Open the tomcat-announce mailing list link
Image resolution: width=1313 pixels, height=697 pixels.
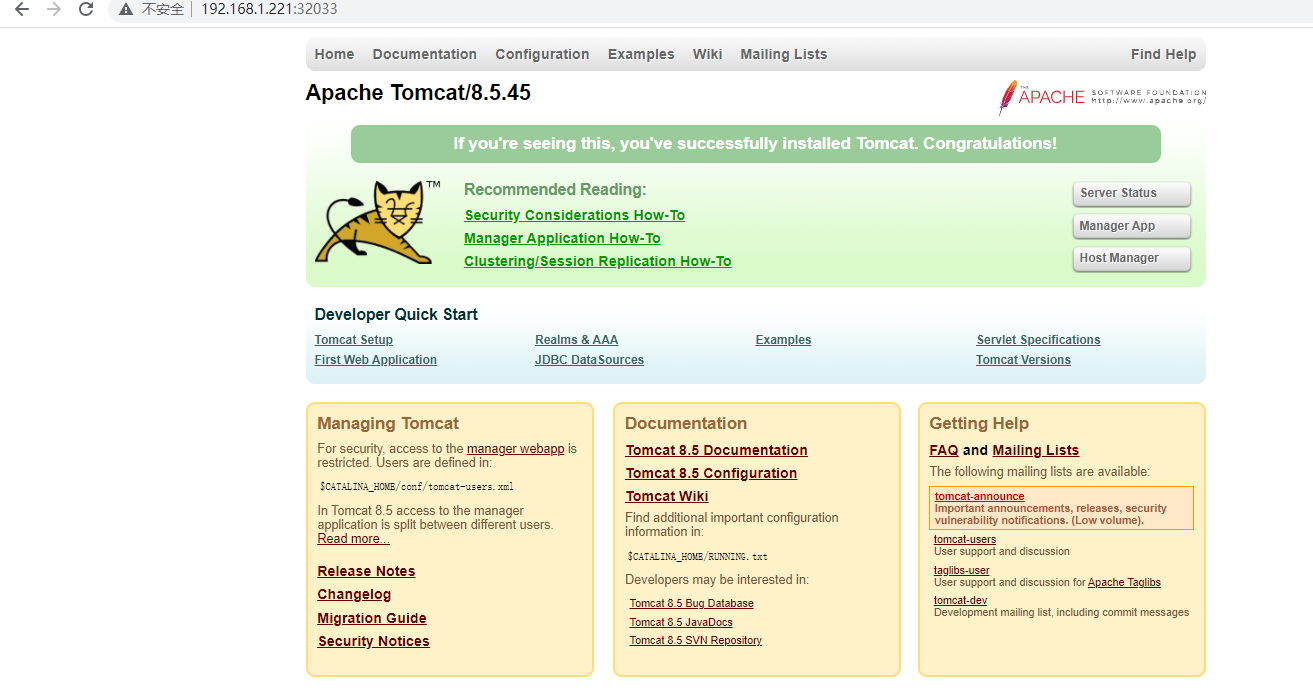click(980, 496)
